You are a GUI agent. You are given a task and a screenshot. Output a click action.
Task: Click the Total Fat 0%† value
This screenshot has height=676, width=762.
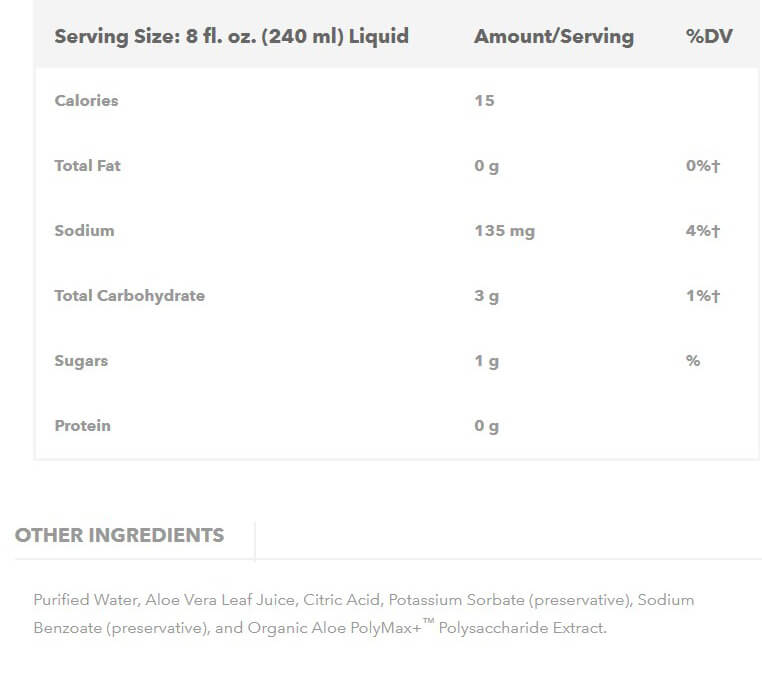coord(703,166)
